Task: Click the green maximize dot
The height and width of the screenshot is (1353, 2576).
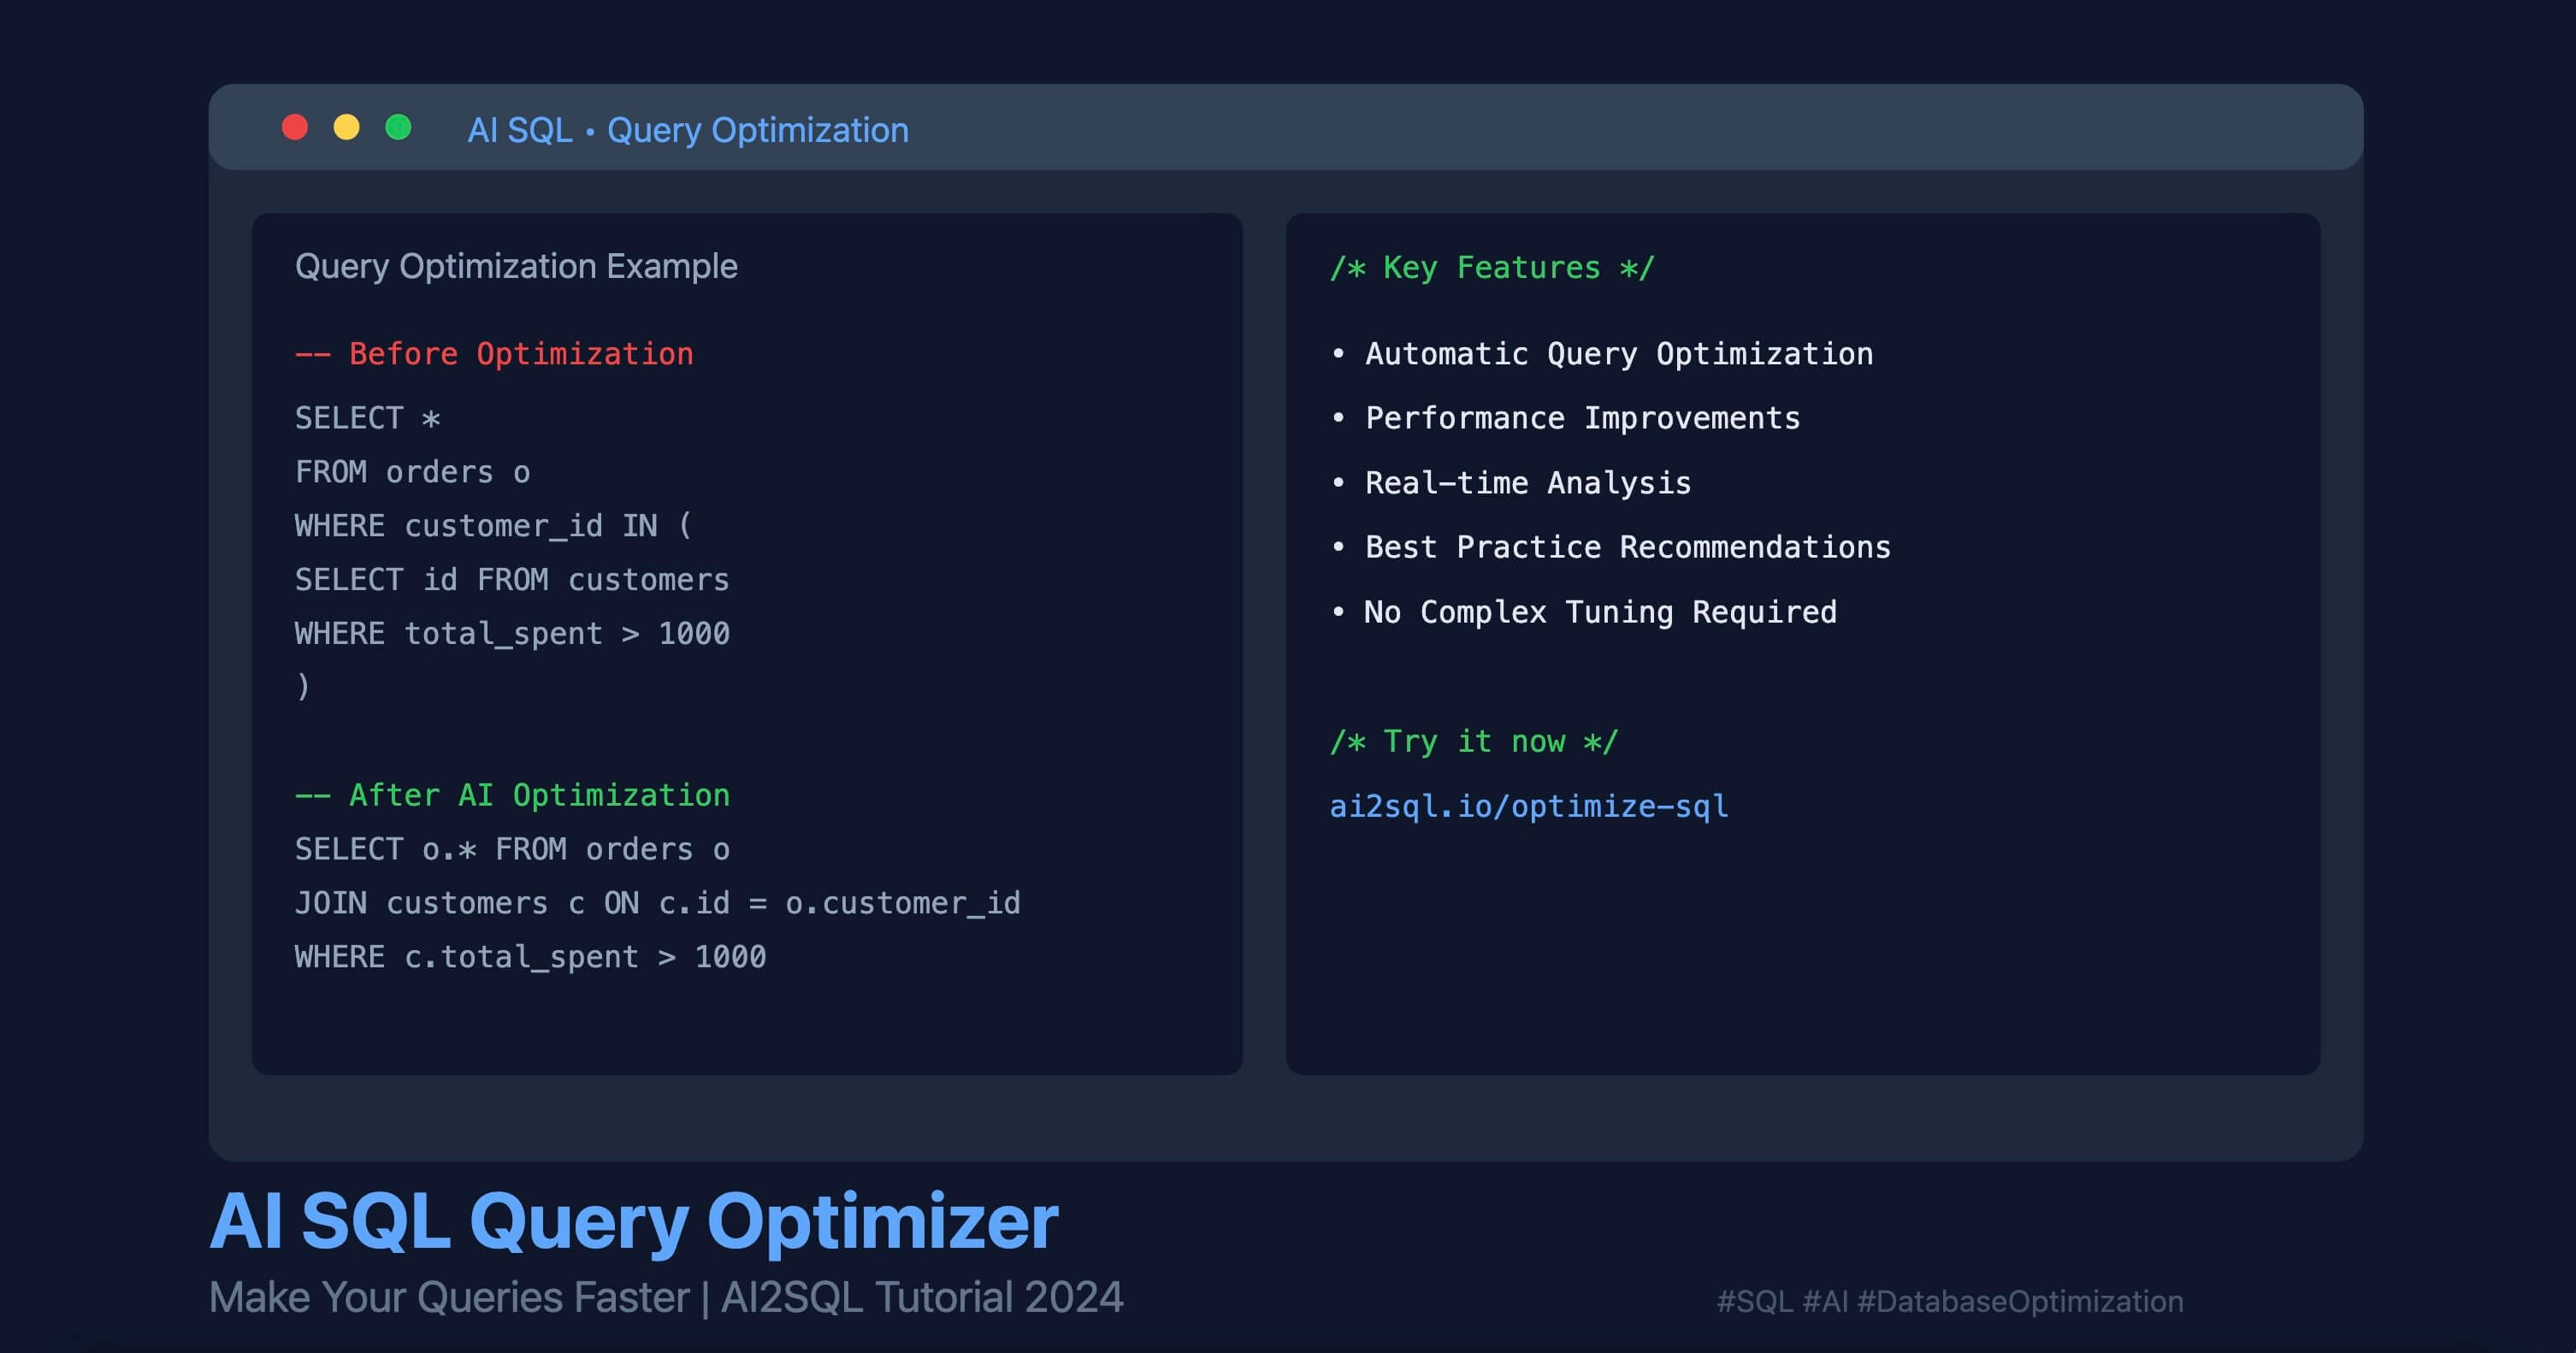Action: click(399, 128)
